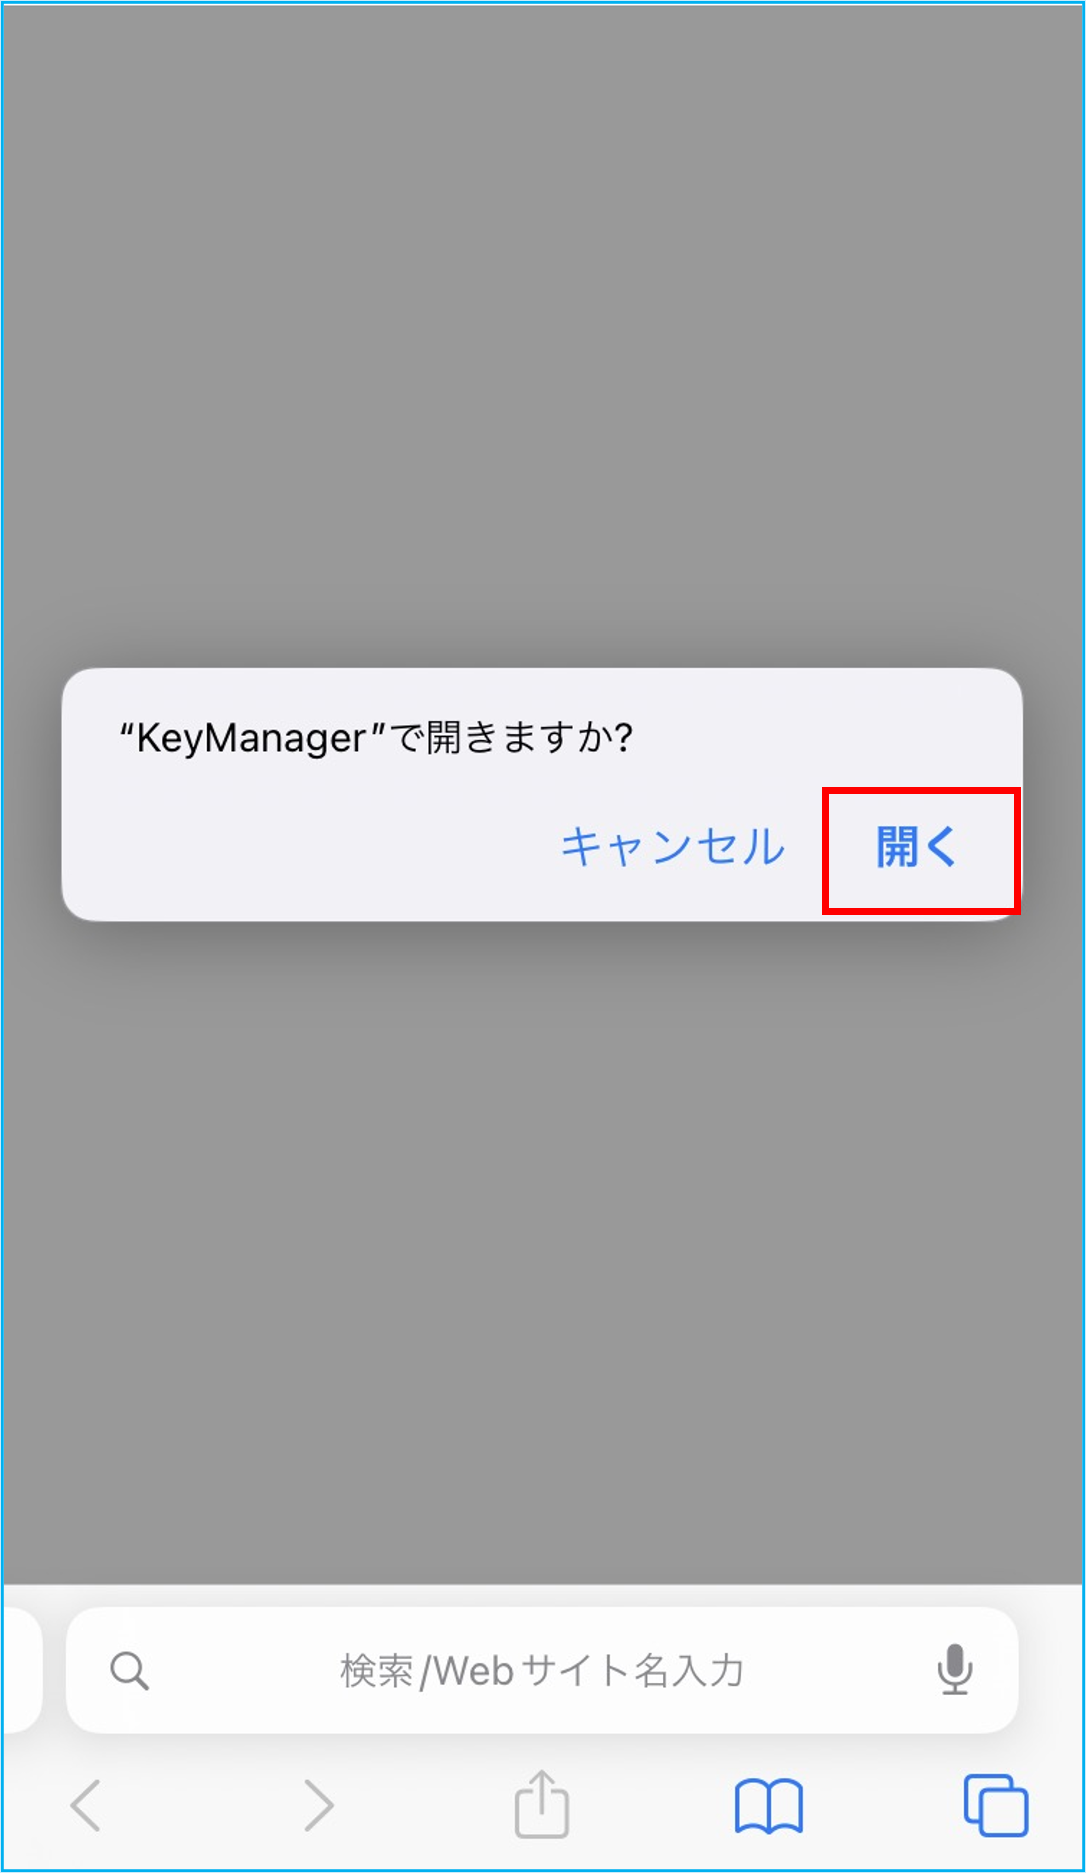Tap the dimmed gray page above the dialog

542,330
